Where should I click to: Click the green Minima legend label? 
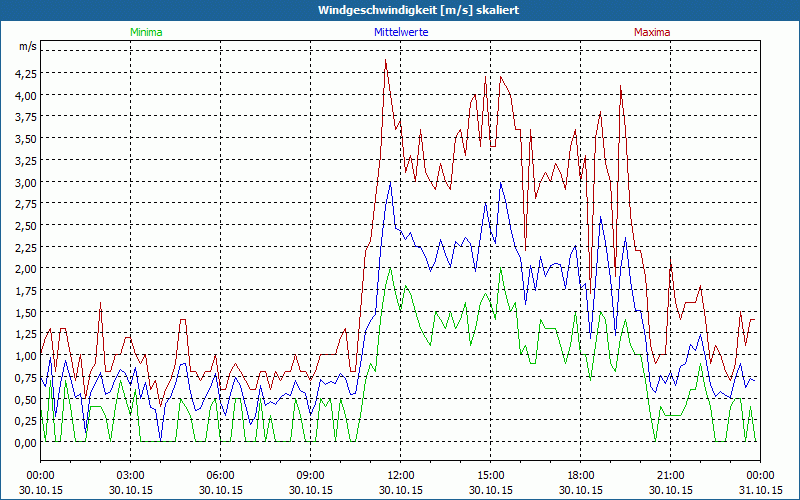coord(146,32)
